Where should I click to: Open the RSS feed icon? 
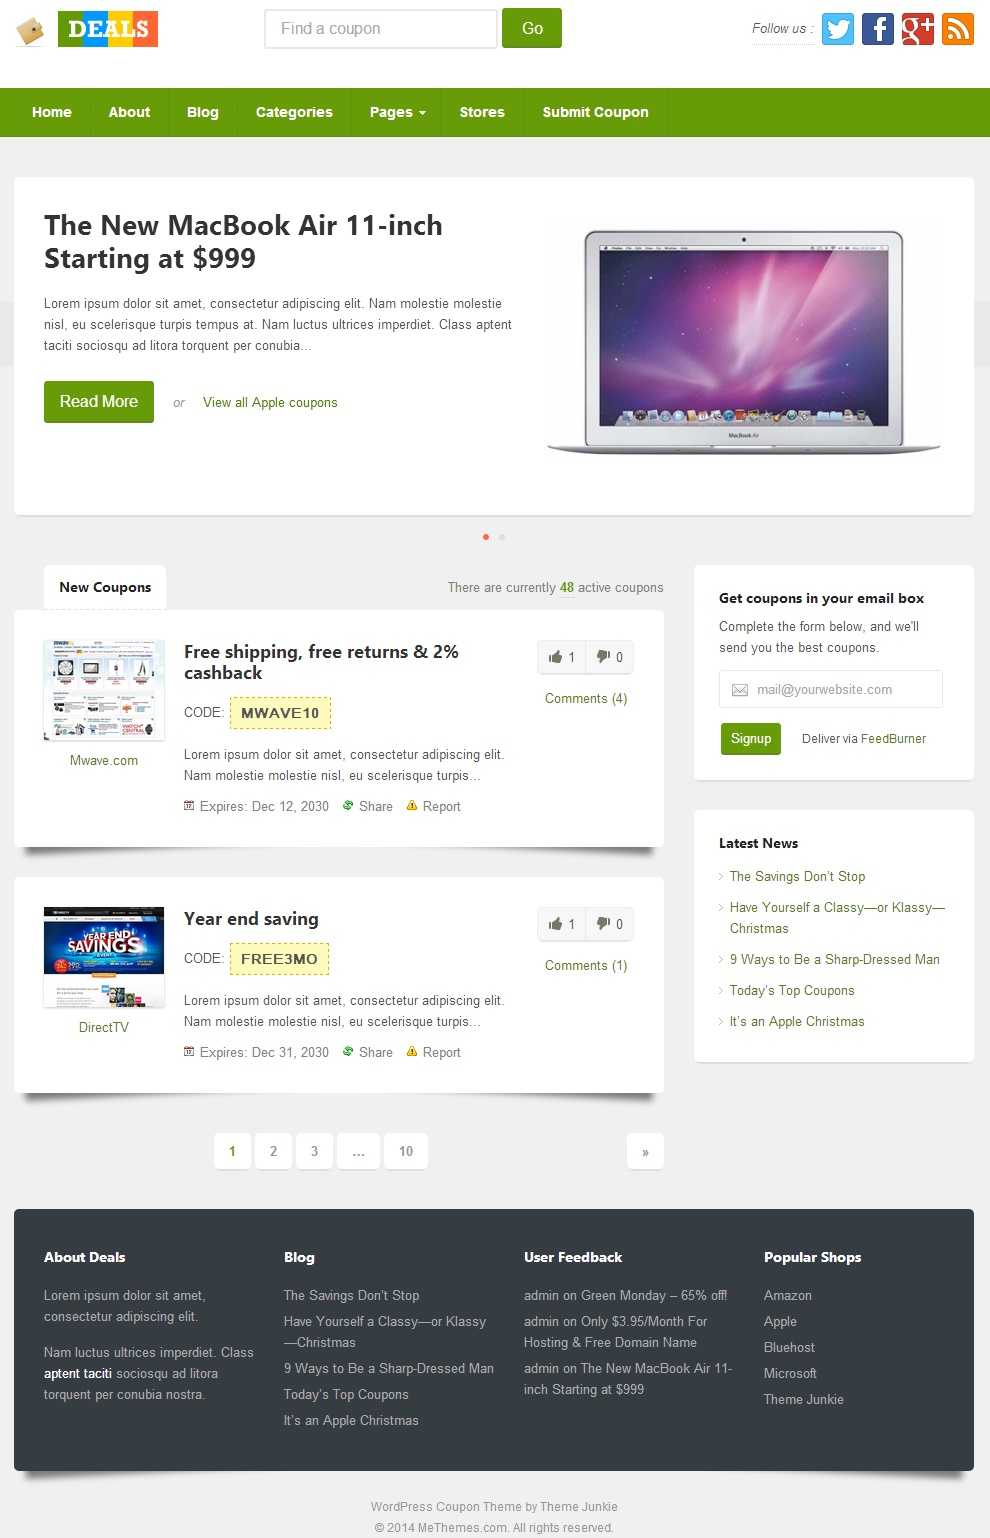pyautogui.click(x=958, y=29)
